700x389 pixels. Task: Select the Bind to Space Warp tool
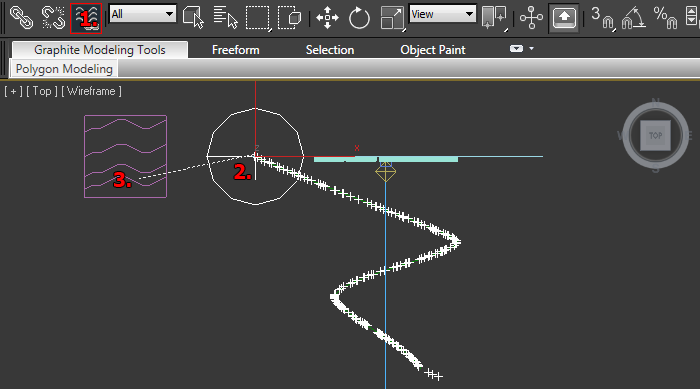point(86,18)
